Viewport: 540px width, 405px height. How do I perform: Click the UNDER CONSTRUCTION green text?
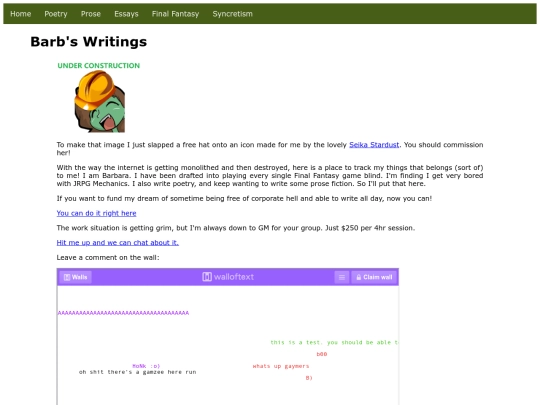point(98,65)
